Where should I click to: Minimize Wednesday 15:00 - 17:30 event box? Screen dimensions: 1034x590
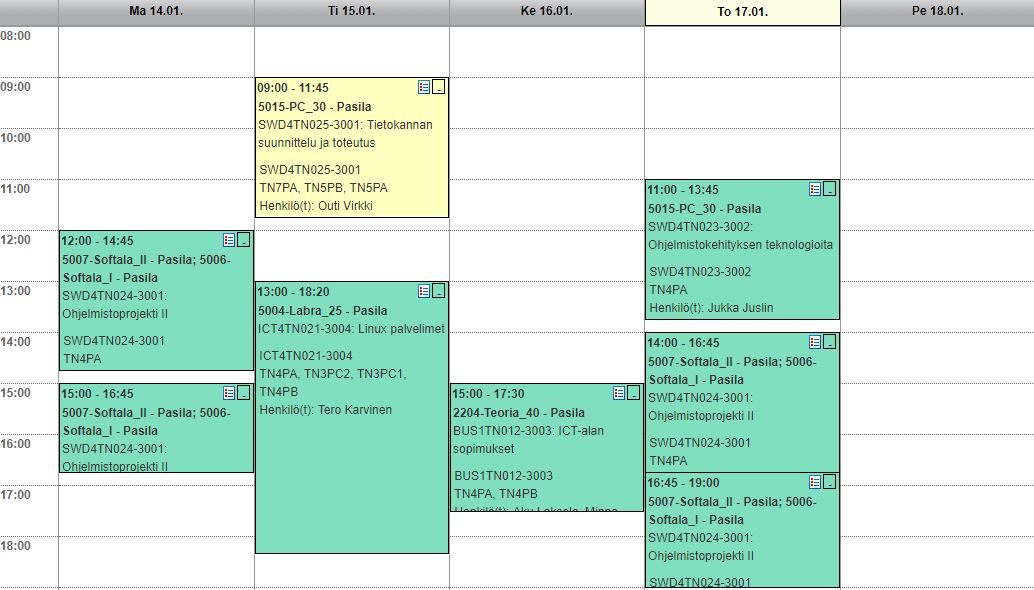(x=634, y=393)
